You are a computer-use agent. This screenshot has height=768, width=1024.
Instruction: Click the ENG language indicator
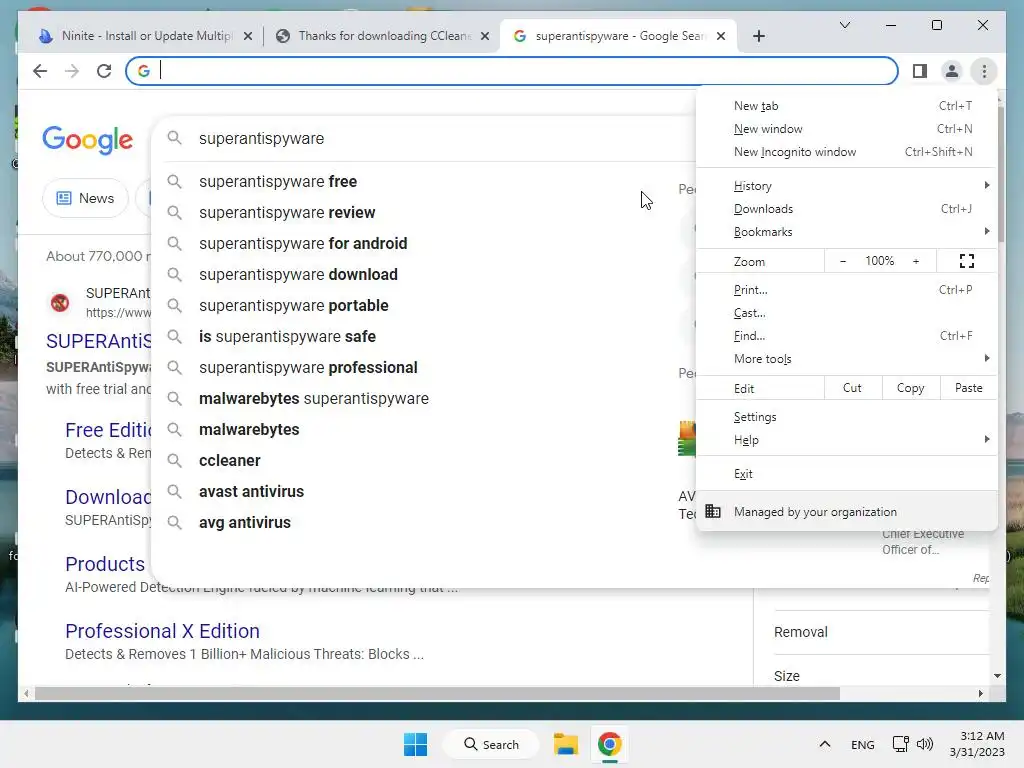[x=862, y=744]
